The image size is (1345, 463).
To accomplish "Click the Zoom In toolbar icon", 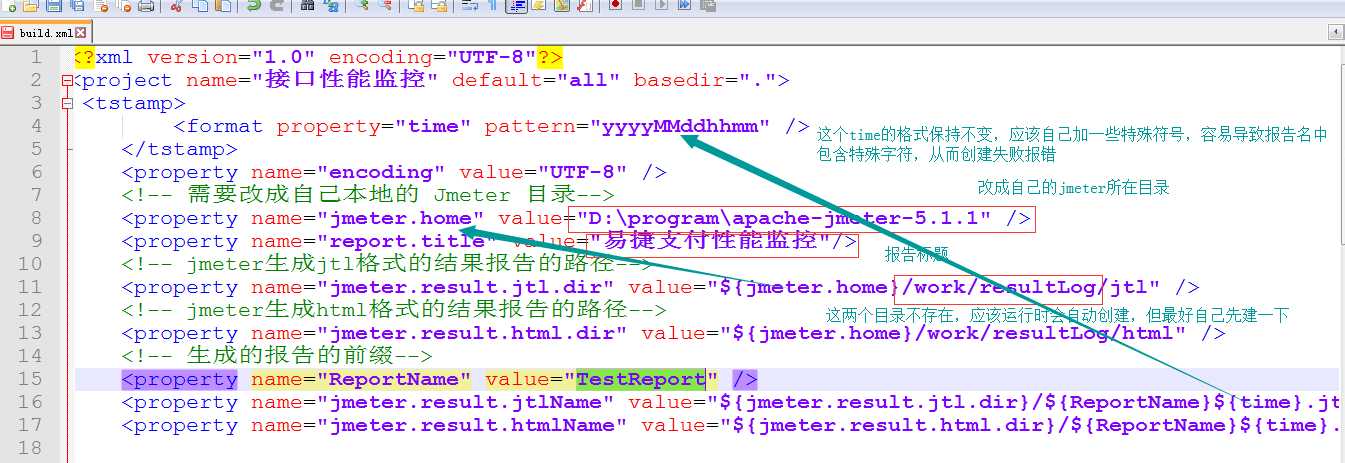I will 364,6.
